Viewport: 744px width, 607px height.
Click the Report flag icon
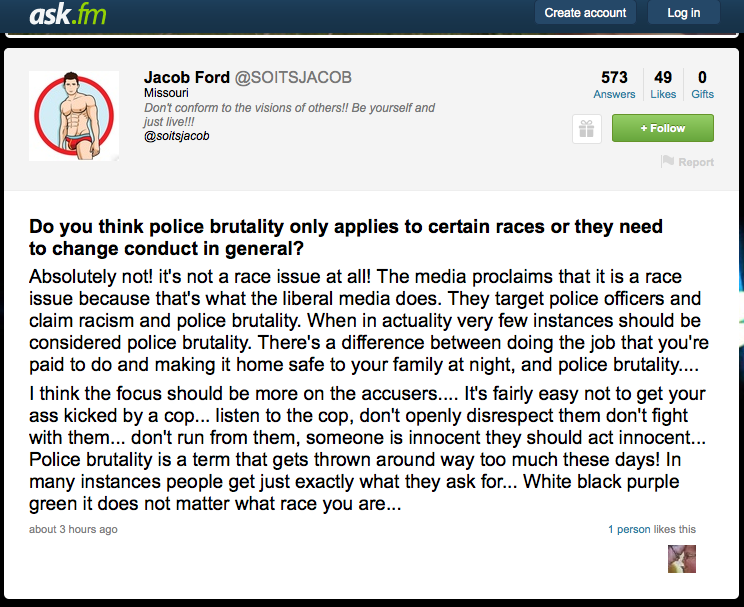pyautogui.click(x=667, y=161)
